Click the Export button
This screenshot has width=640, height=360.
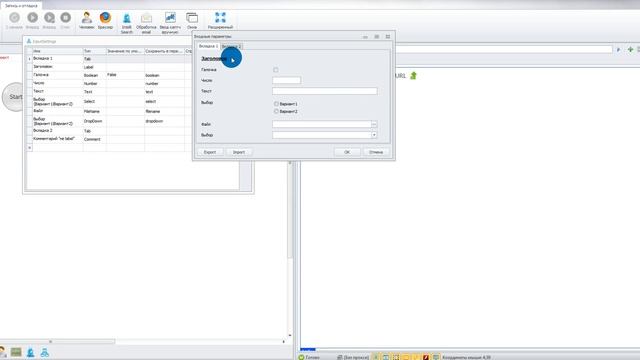pos(210,152)
